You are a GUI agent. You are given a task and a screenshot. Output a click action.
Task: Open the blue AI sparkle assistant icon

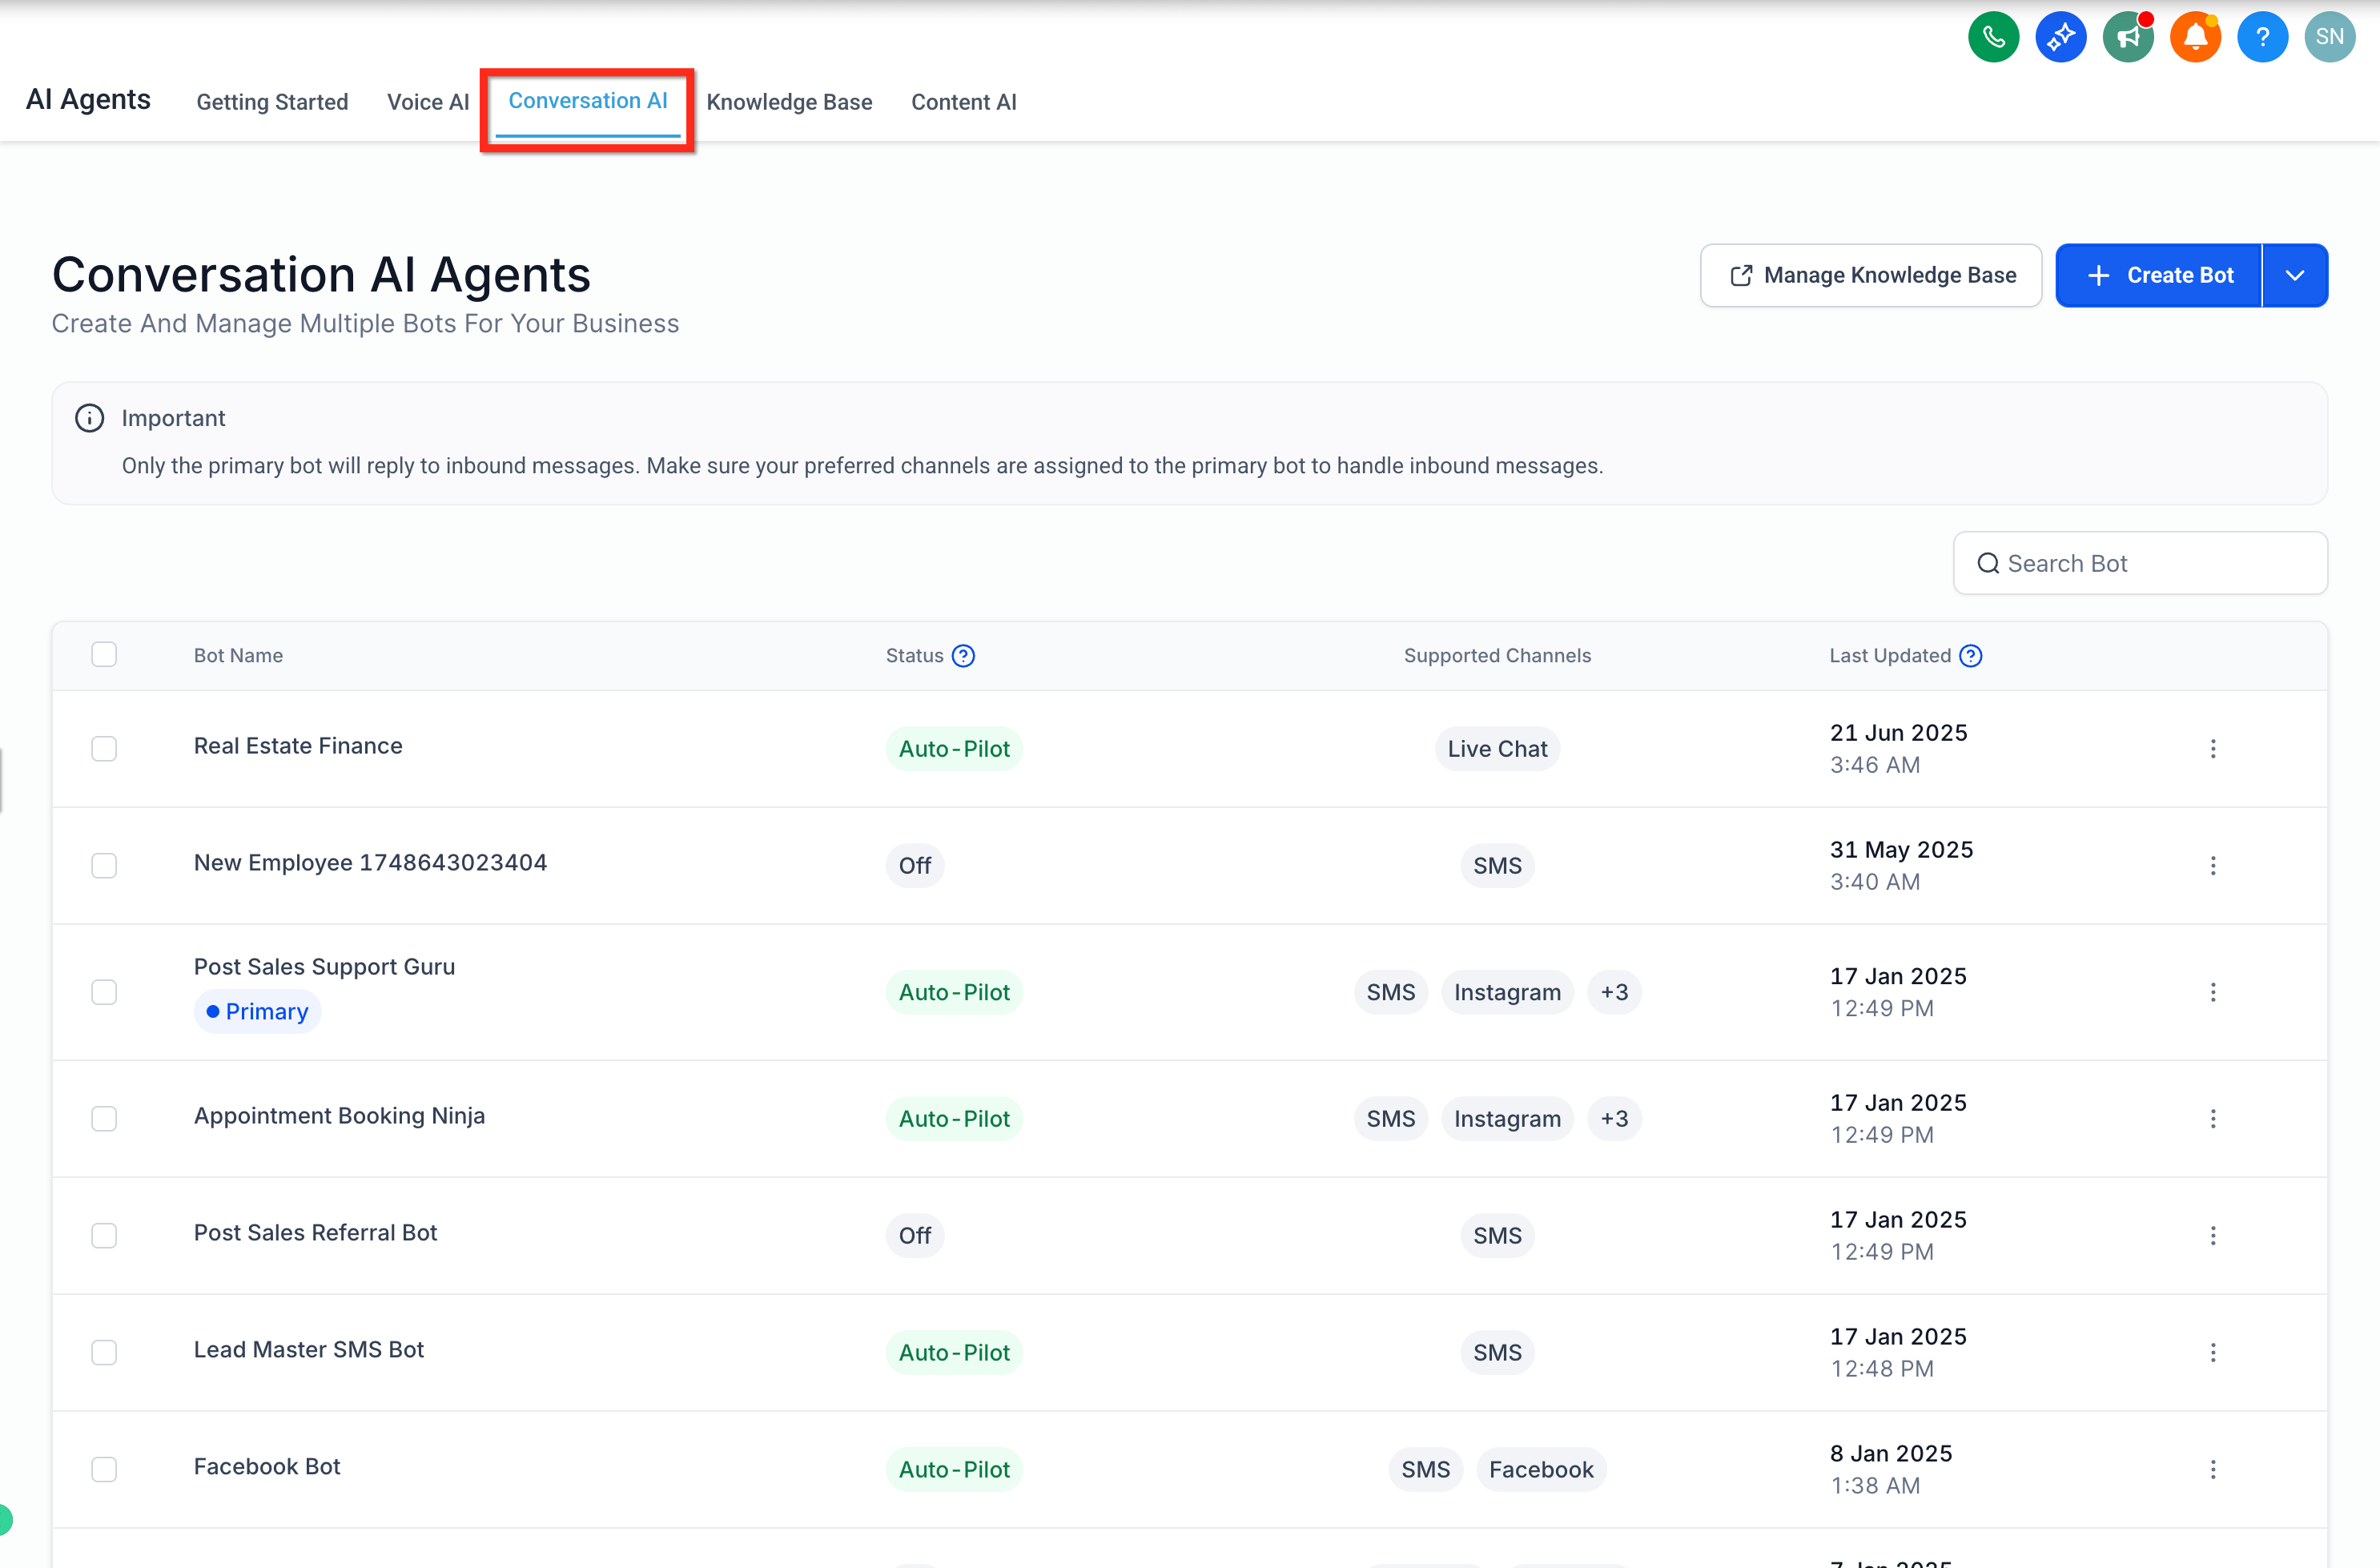coord(2060,37)
